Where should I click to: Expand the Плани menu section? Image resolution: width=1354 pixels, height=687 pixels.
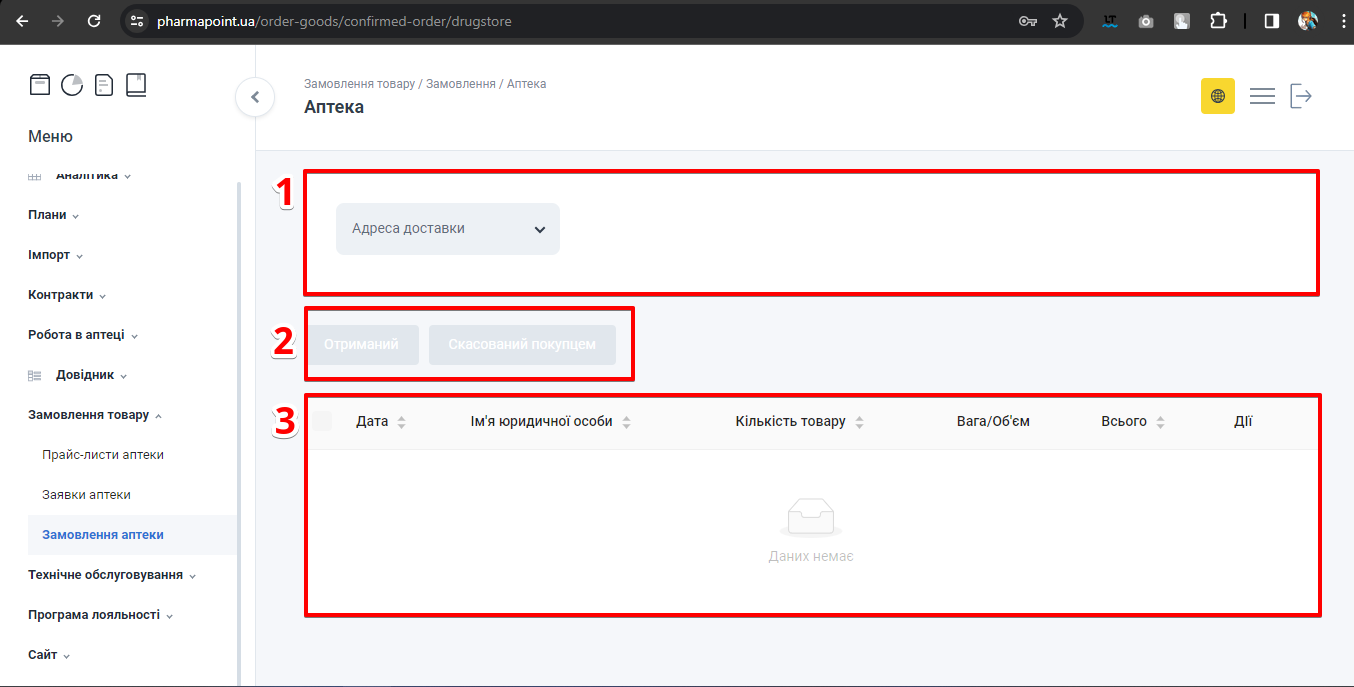tap(53, 215)
